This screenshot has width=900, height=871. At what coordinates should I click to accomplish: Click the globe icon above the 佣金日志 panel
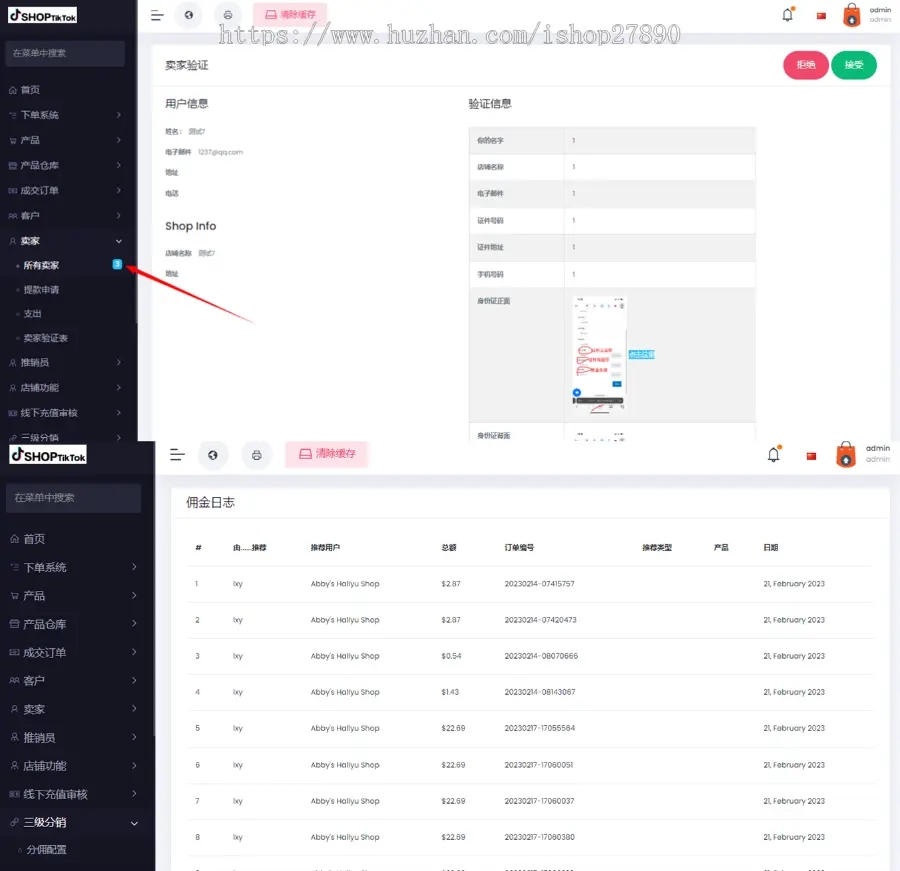[212, 455]
